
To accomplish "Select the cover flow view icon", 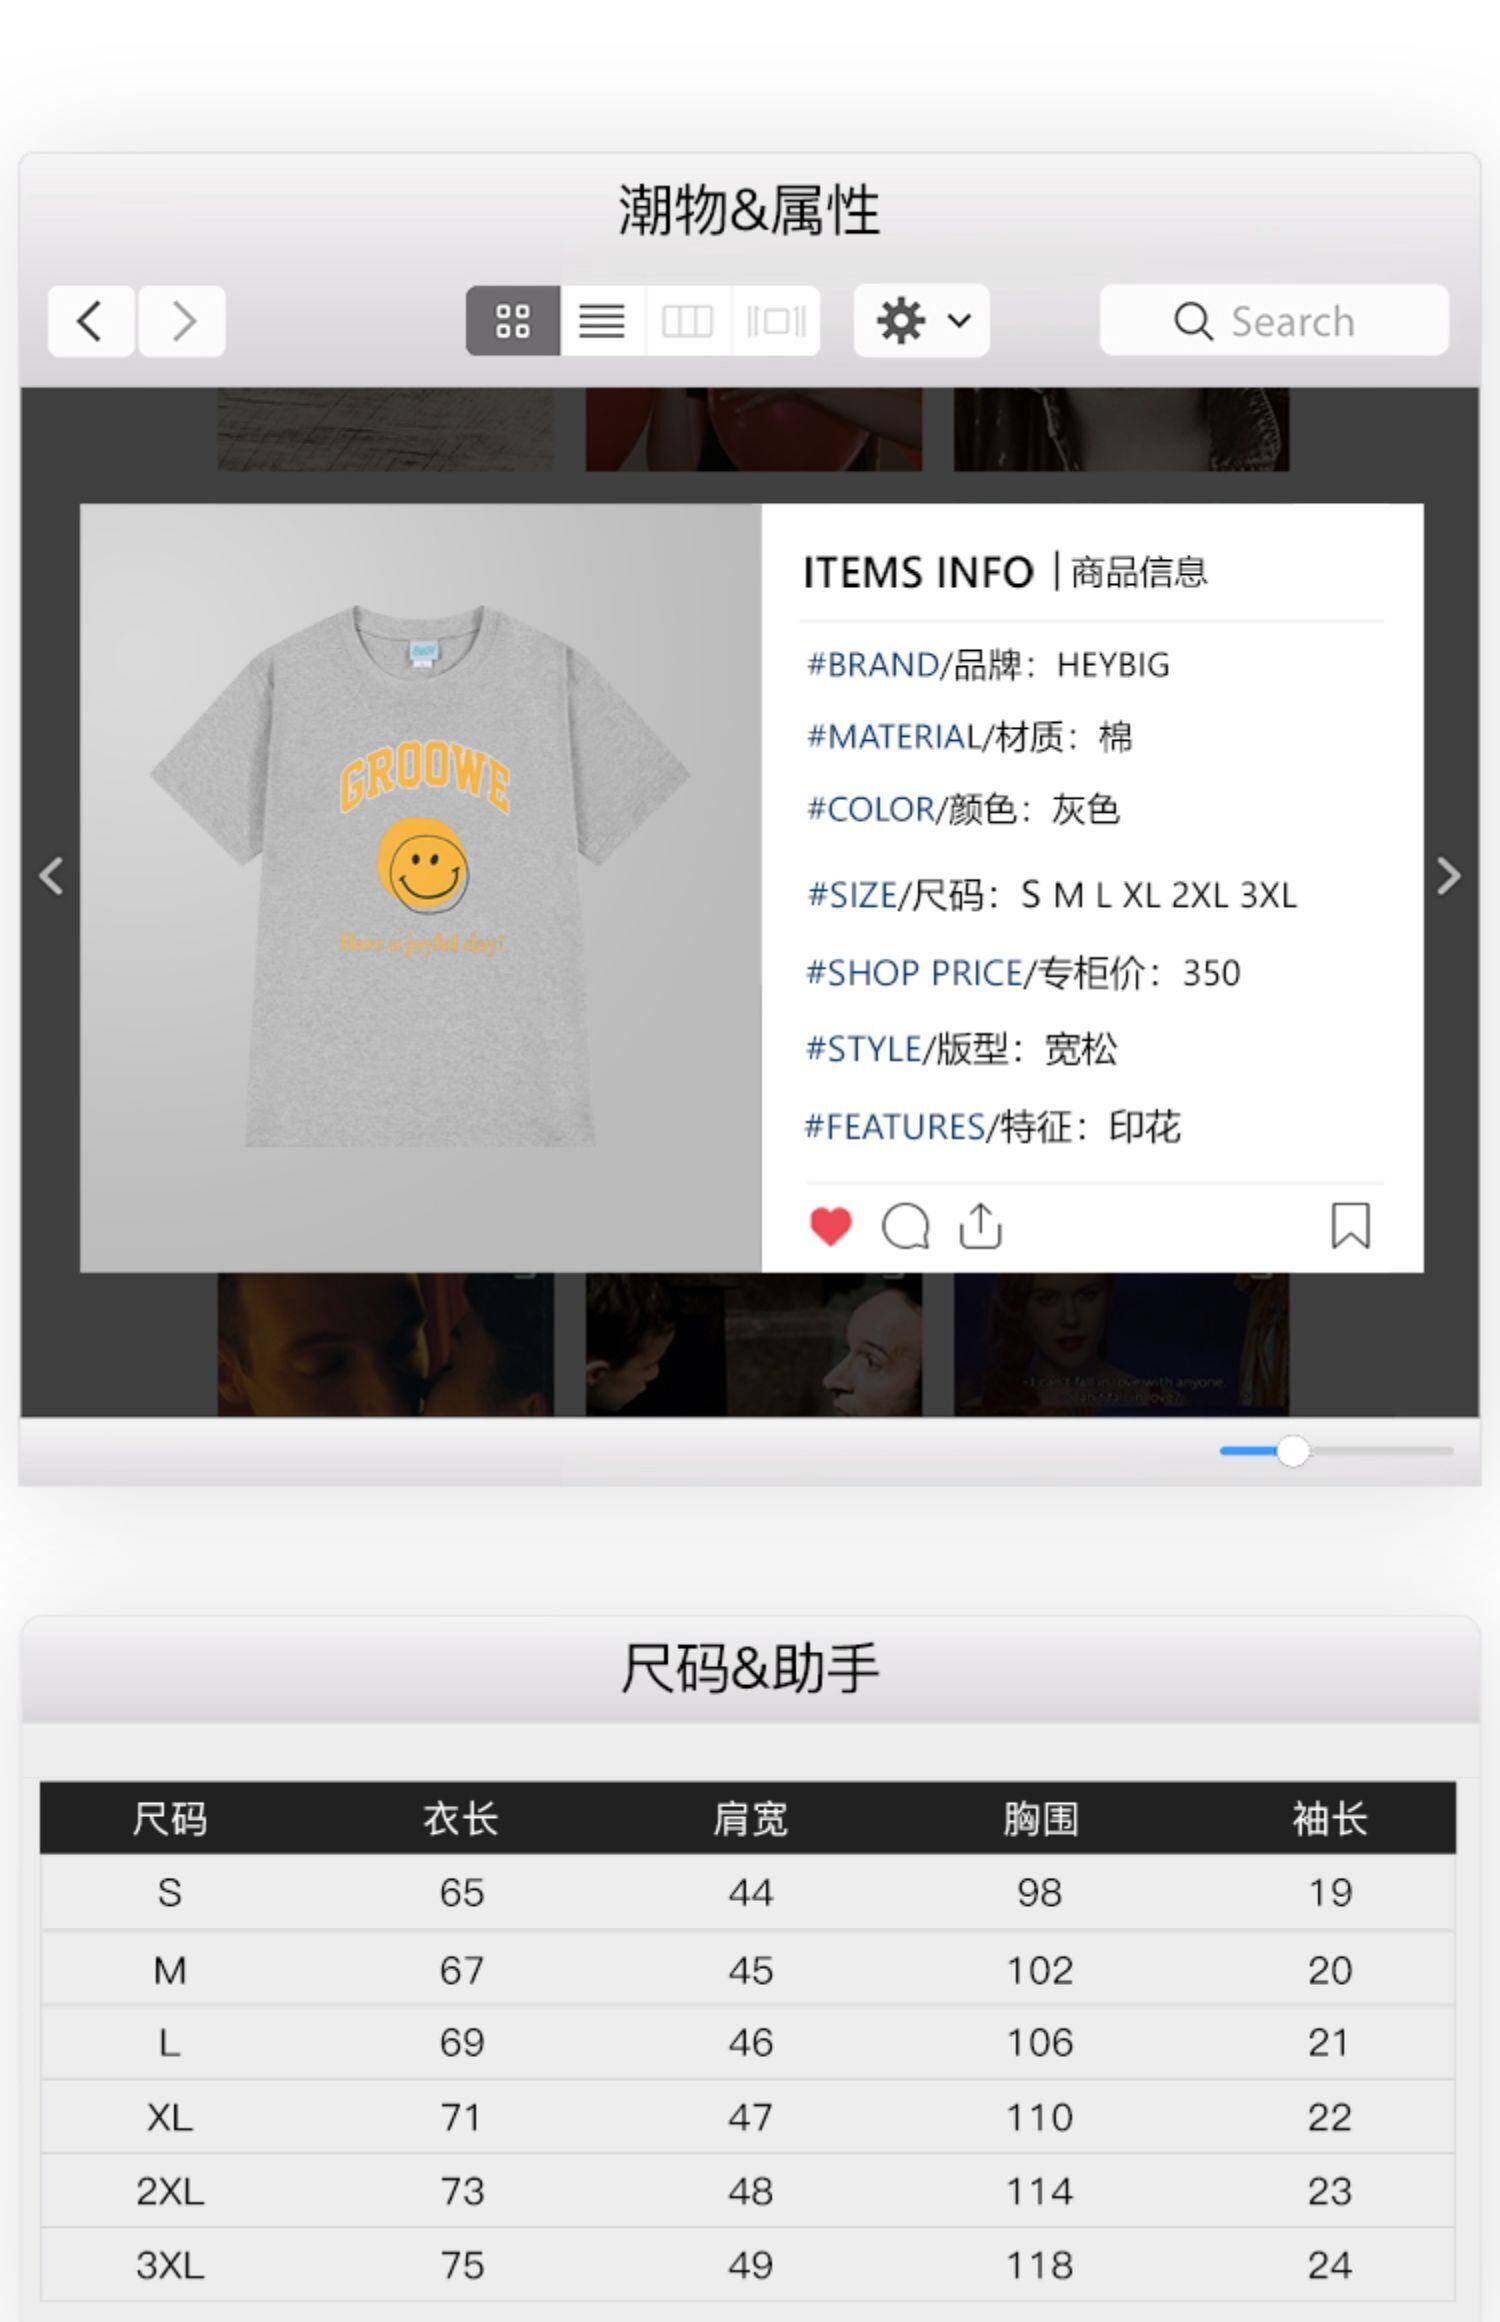I will pyautogui.click(x=776, y=321).
